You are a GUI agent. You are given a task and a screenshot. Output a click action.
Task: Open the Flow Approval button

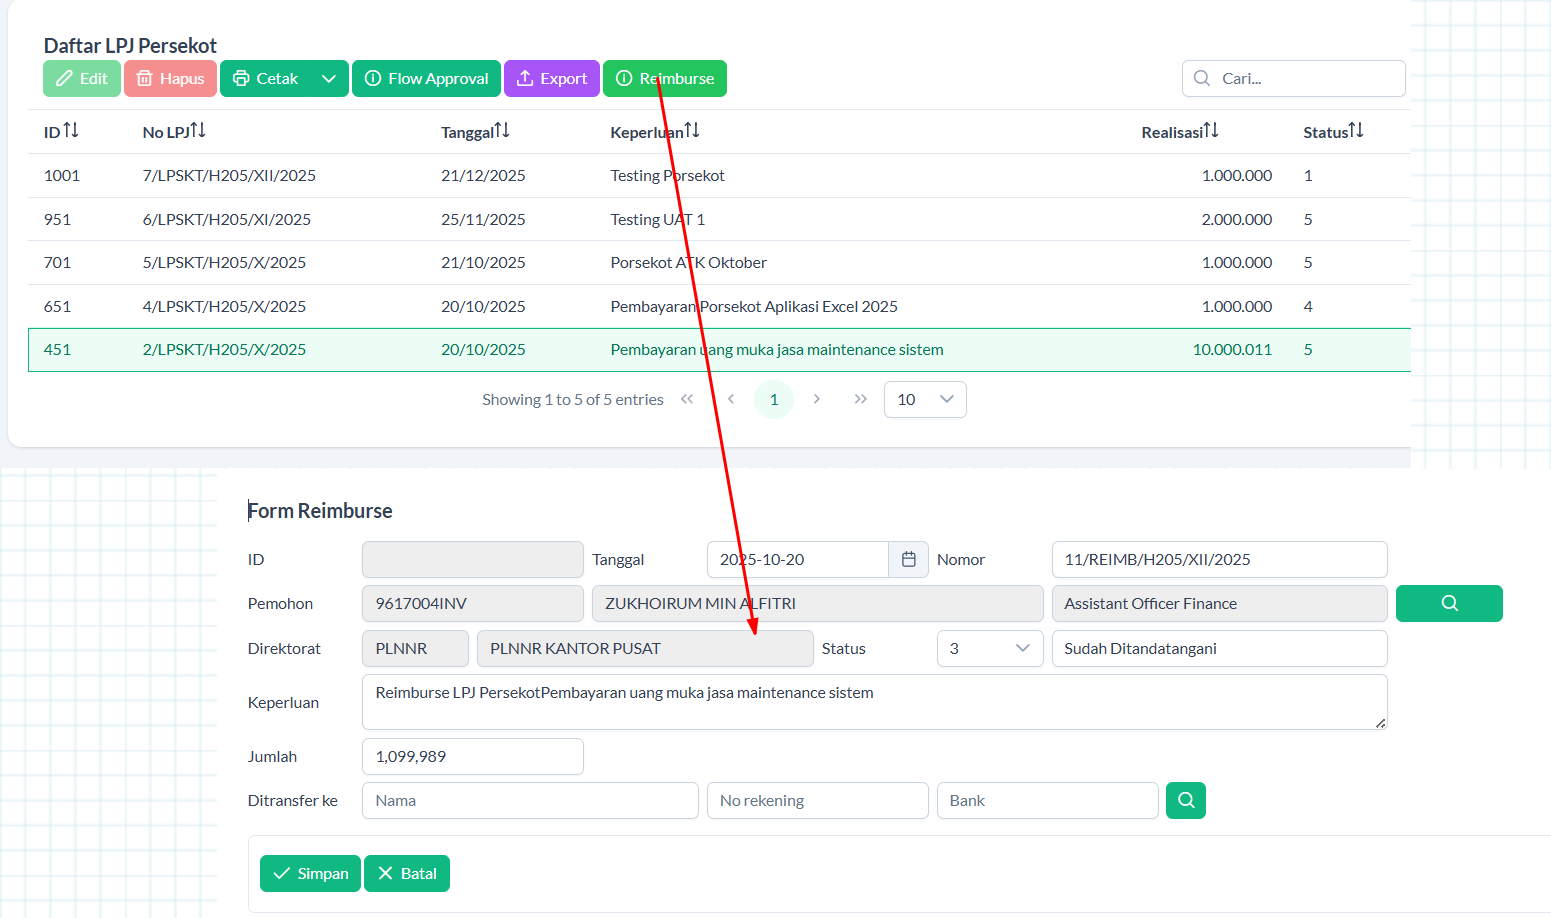pos(426,79)
